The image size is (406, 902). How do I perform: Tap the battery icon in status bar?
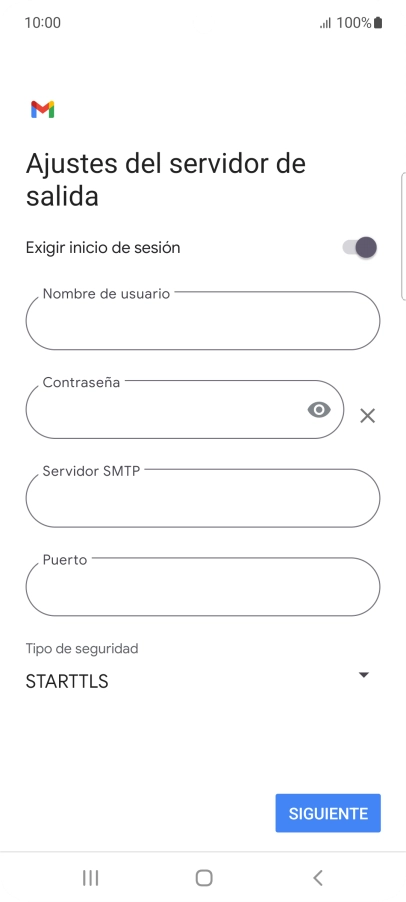tap(378, 23)
